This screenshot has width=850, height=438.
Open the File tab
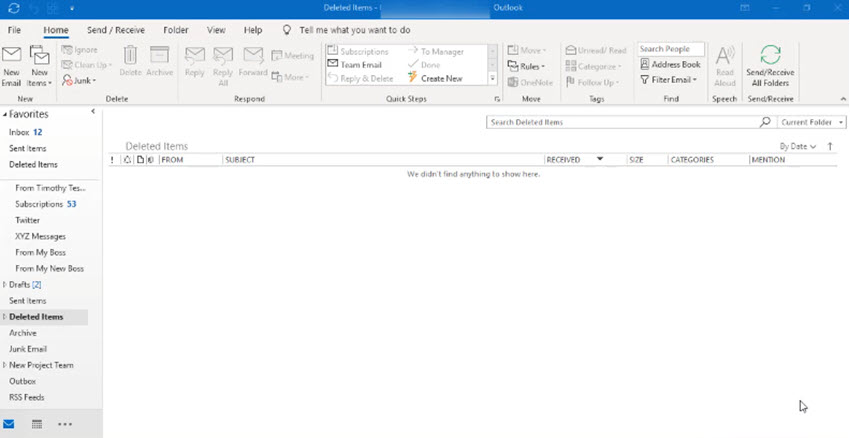tap(14, 30)
